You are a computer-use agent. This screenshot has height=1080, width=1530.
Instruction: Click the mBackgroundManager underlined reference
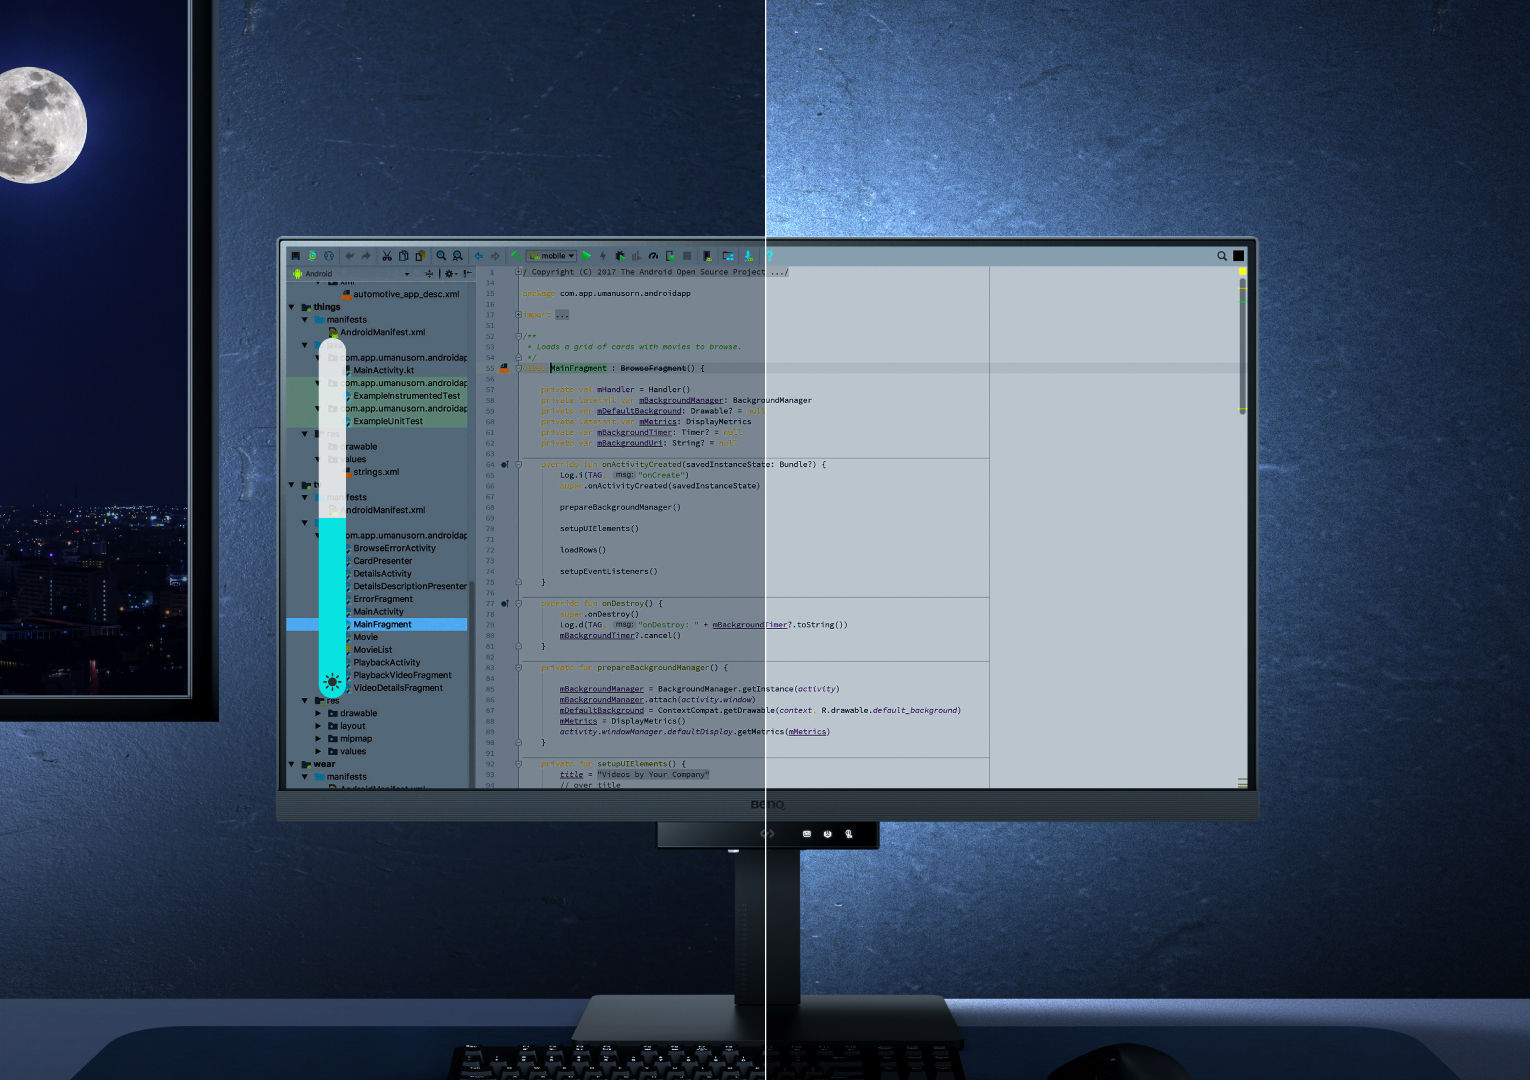[x=680, y=400]
